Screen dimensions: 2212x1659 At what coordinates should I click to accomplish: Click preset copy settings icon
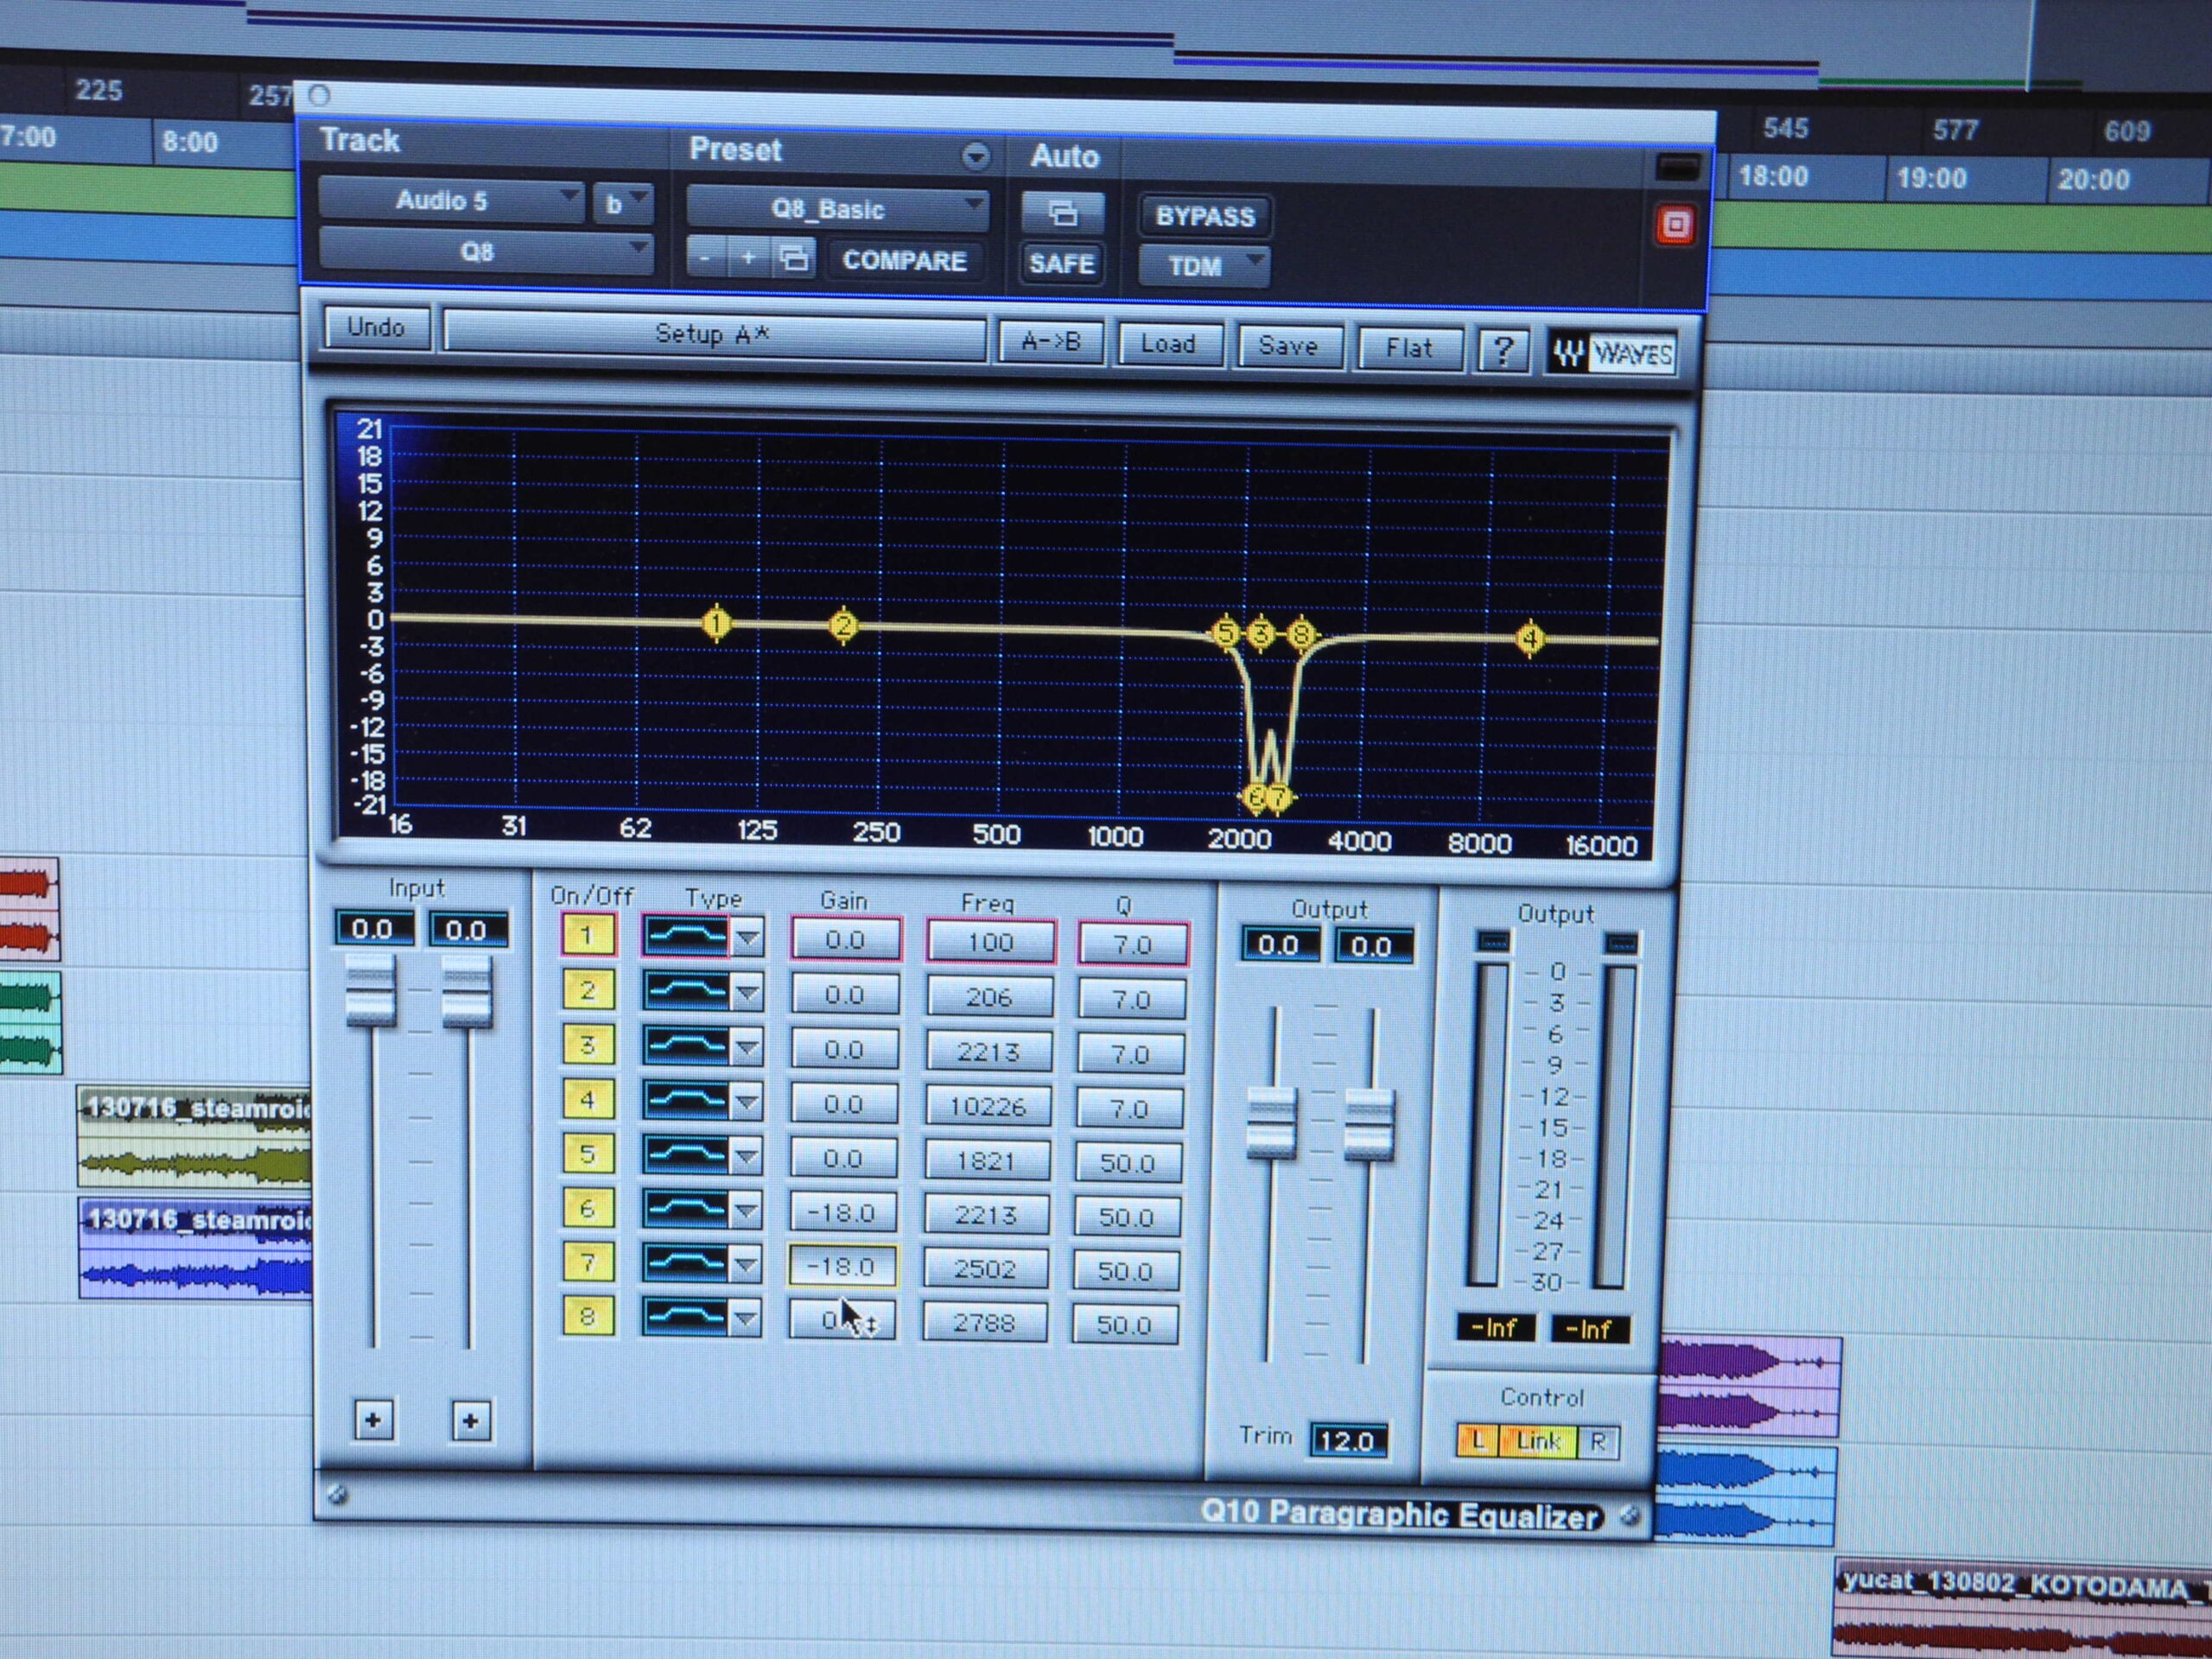(794, 259)
